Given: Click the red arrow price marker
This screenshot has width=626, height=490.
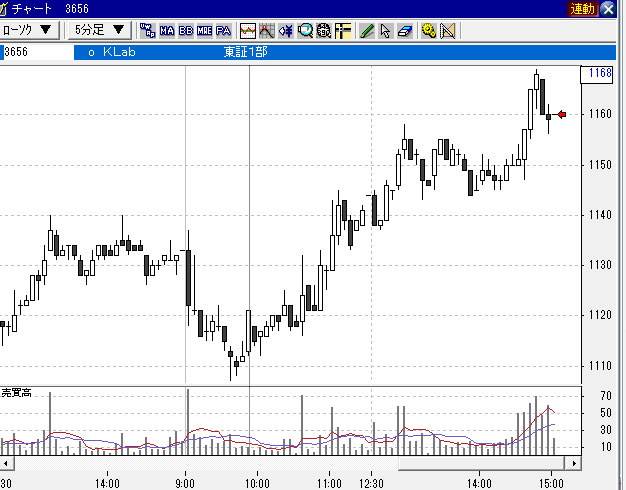Looking at the screenshot, I should coord(562,115).
